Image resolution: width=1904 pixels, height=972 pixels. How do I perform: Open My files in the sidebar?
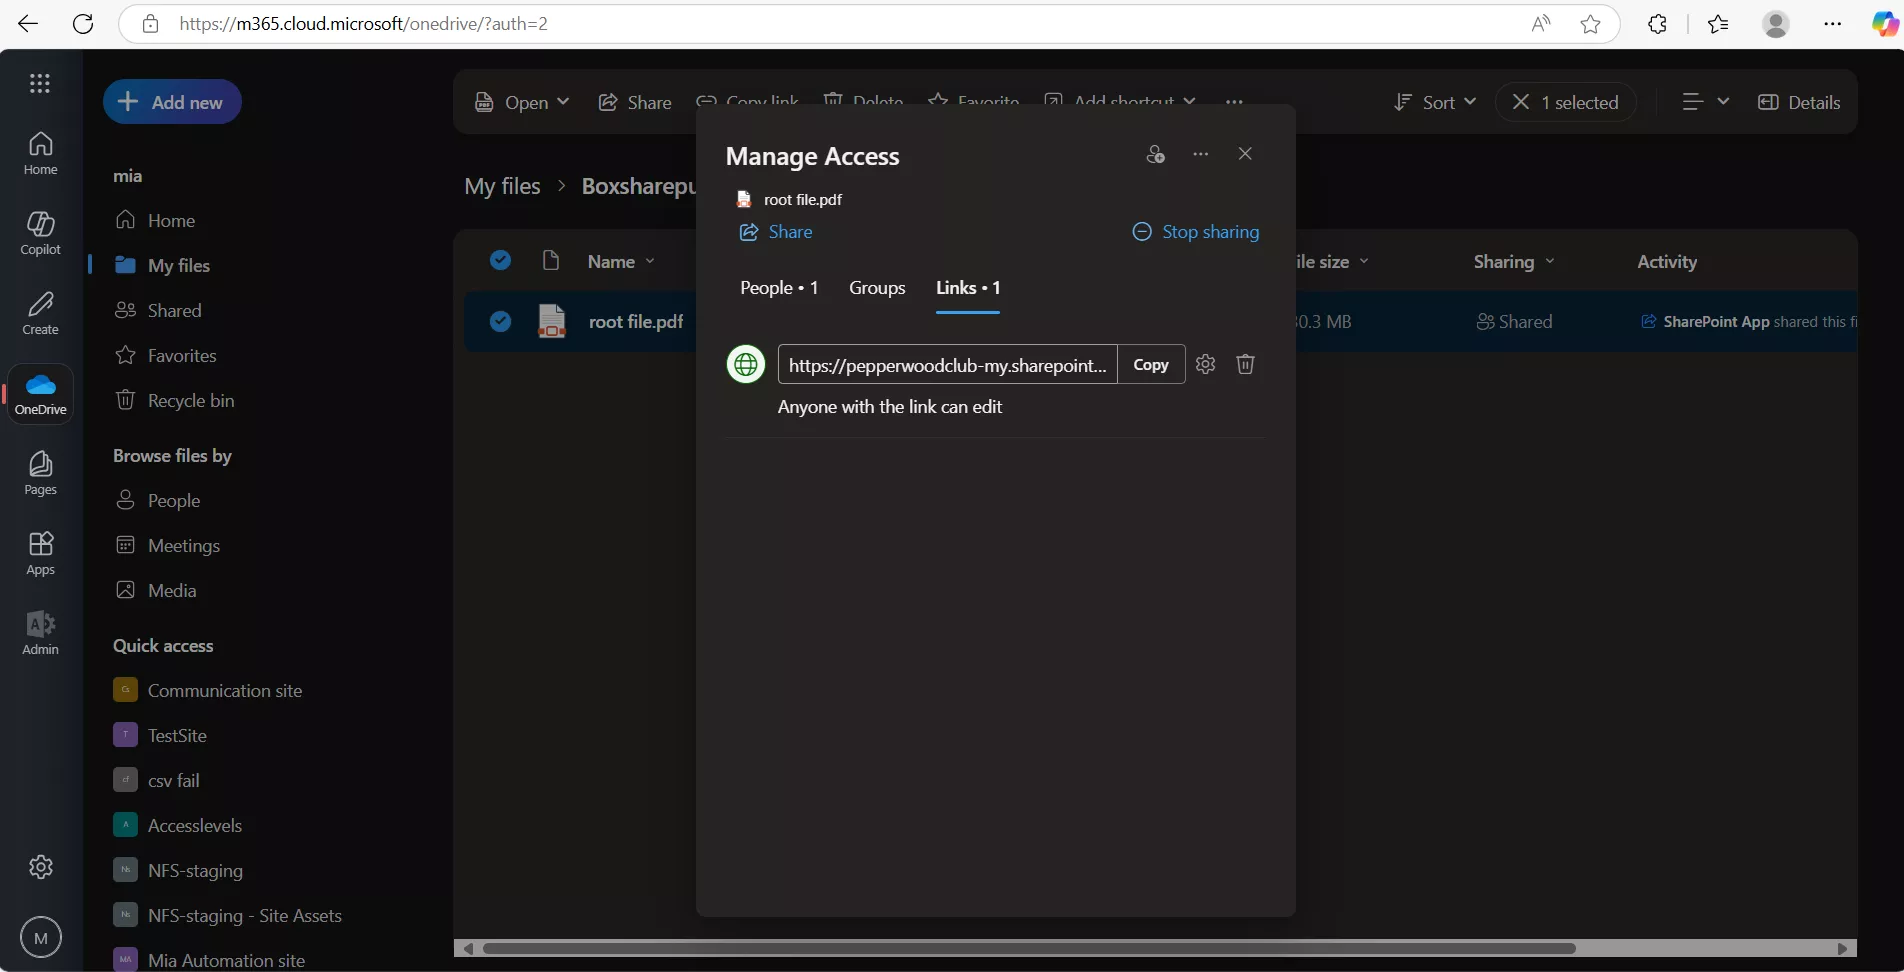coord(179,266)
